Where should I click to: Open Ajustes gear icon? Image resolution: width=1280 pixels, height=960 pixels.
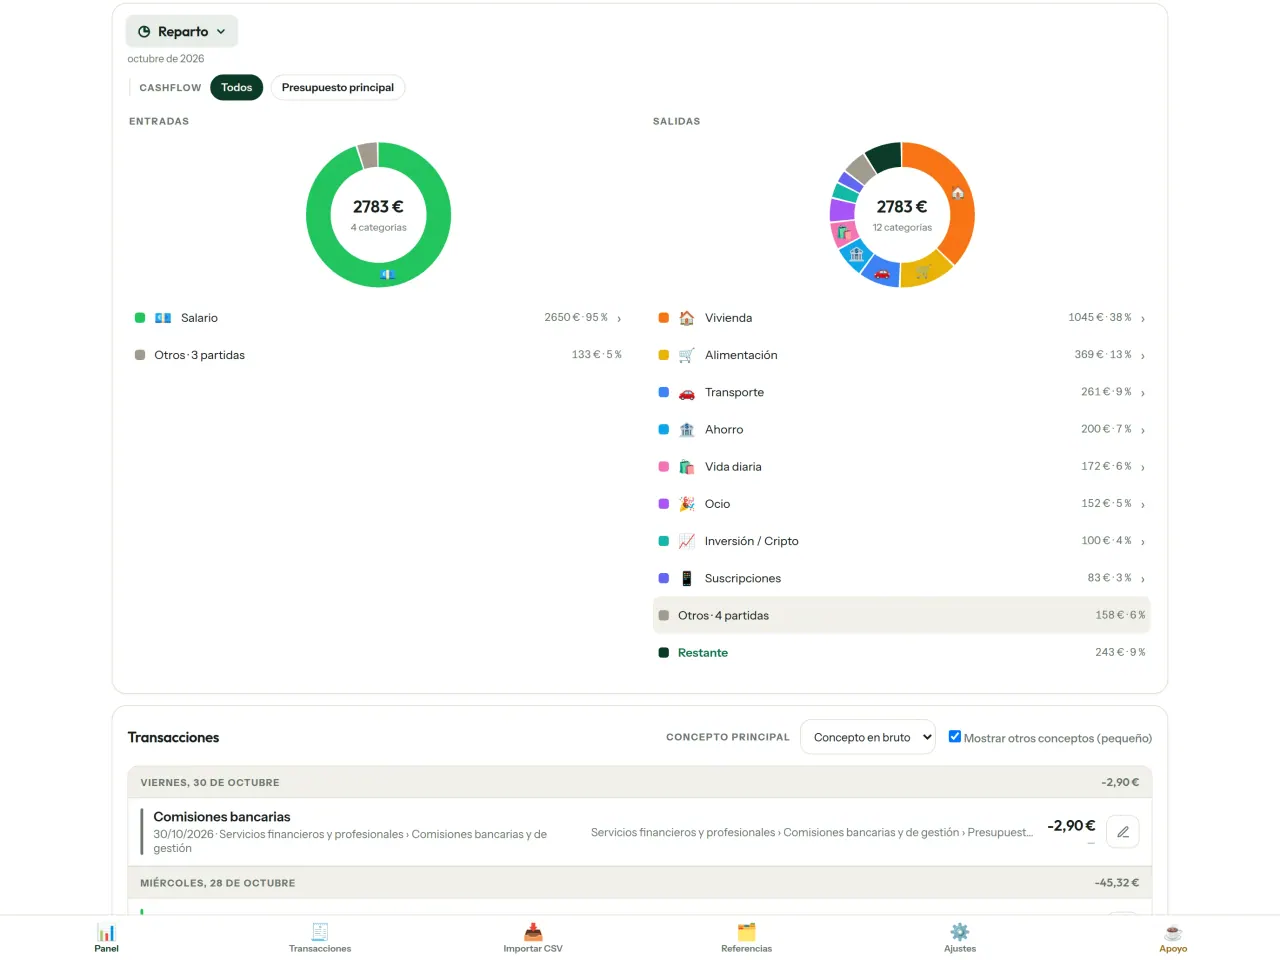click(960, 932)
